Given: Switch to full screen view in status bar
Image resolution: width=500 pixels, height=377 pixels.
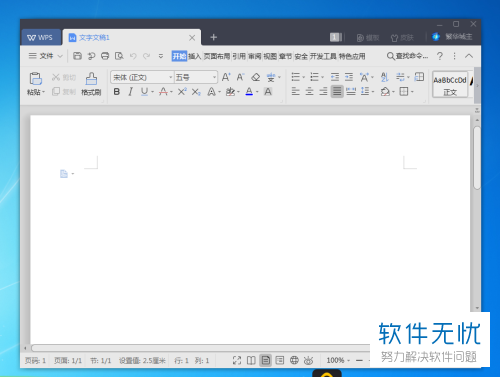Looking at the screenshot, I should (237, 360).
